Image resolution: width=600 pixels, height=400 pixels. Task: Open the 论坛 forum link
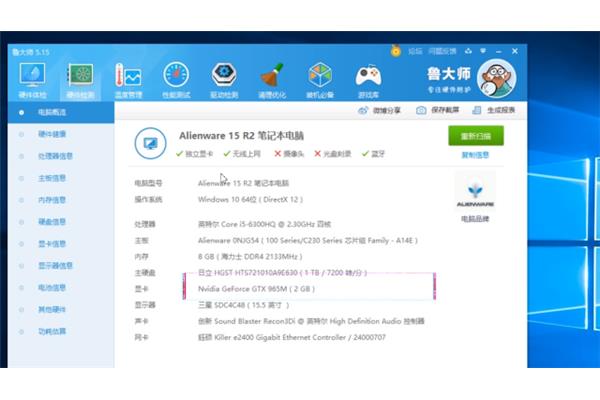click(415, 51)
